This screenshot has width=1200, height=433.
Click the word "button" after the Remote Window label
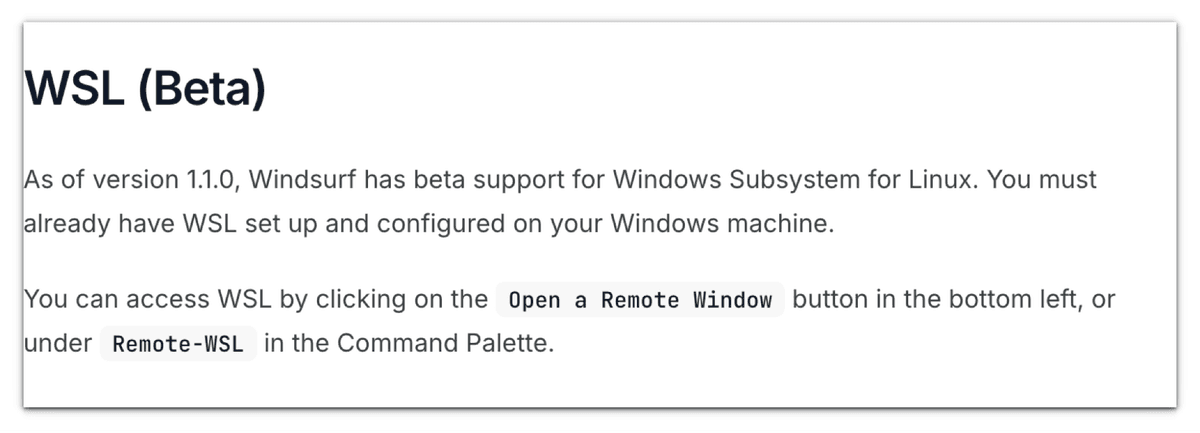click(828, 300)
